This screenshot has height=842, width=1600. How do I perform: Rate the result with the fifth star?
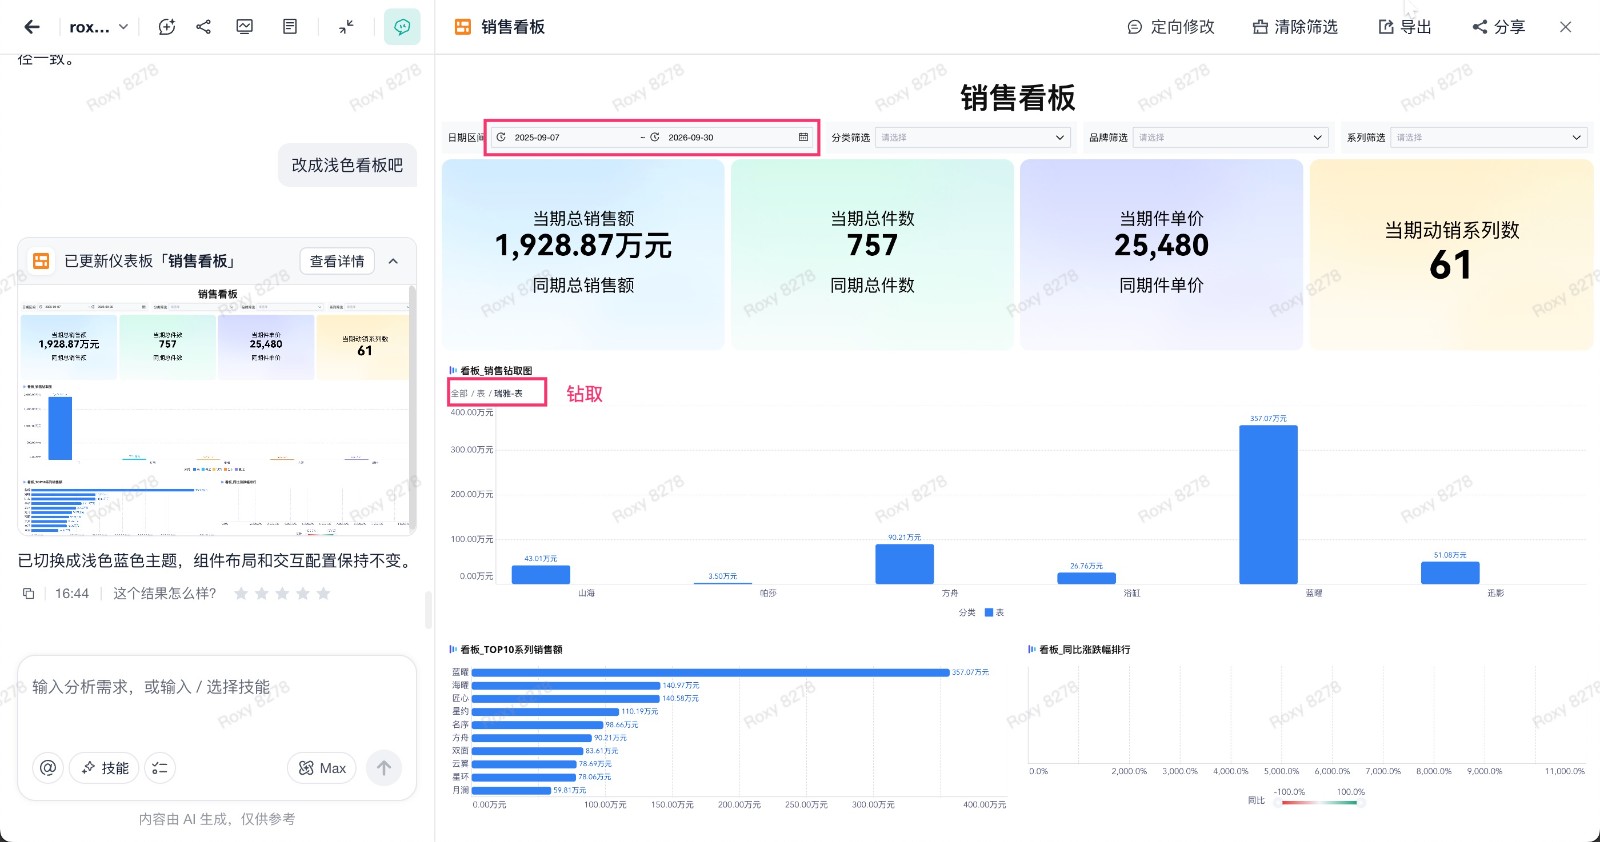[323, 593]
